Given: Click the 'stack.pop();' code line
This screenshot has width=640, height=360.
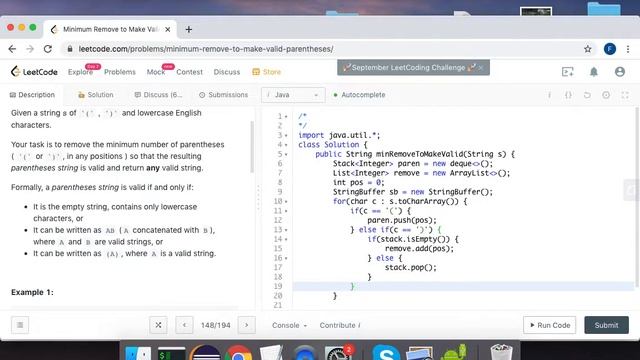Looking at the screenshot, I should [x=410, y=267].
